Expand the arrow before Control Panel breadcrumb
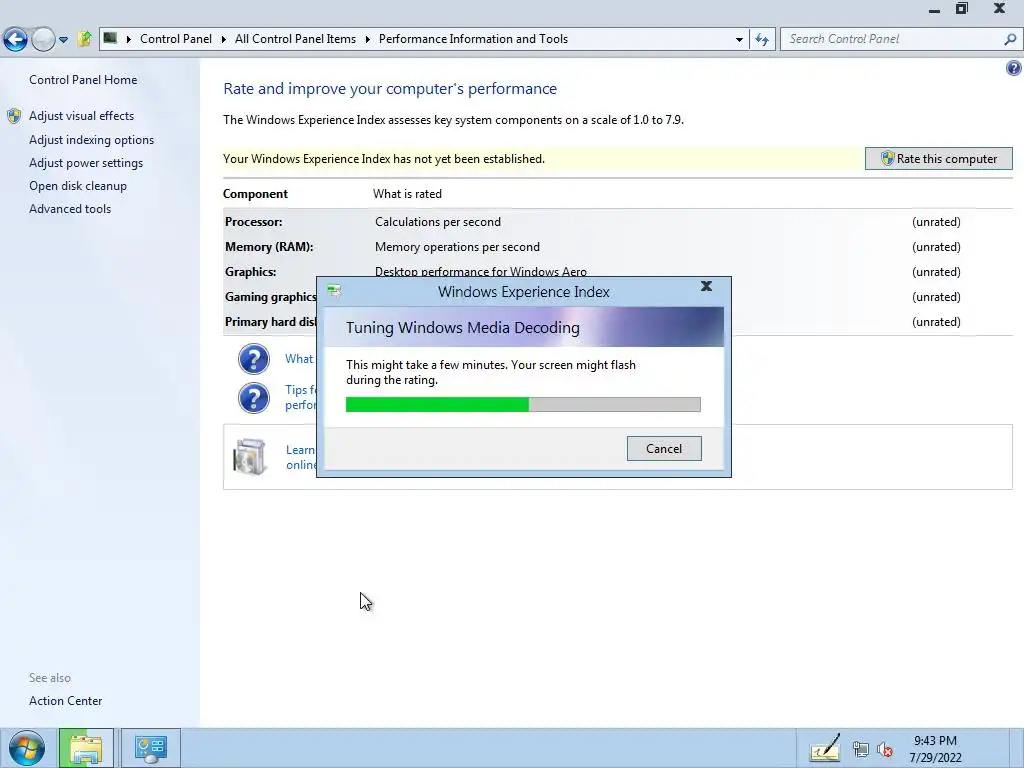Viewport: 1024px width, 768px height. 128,39
